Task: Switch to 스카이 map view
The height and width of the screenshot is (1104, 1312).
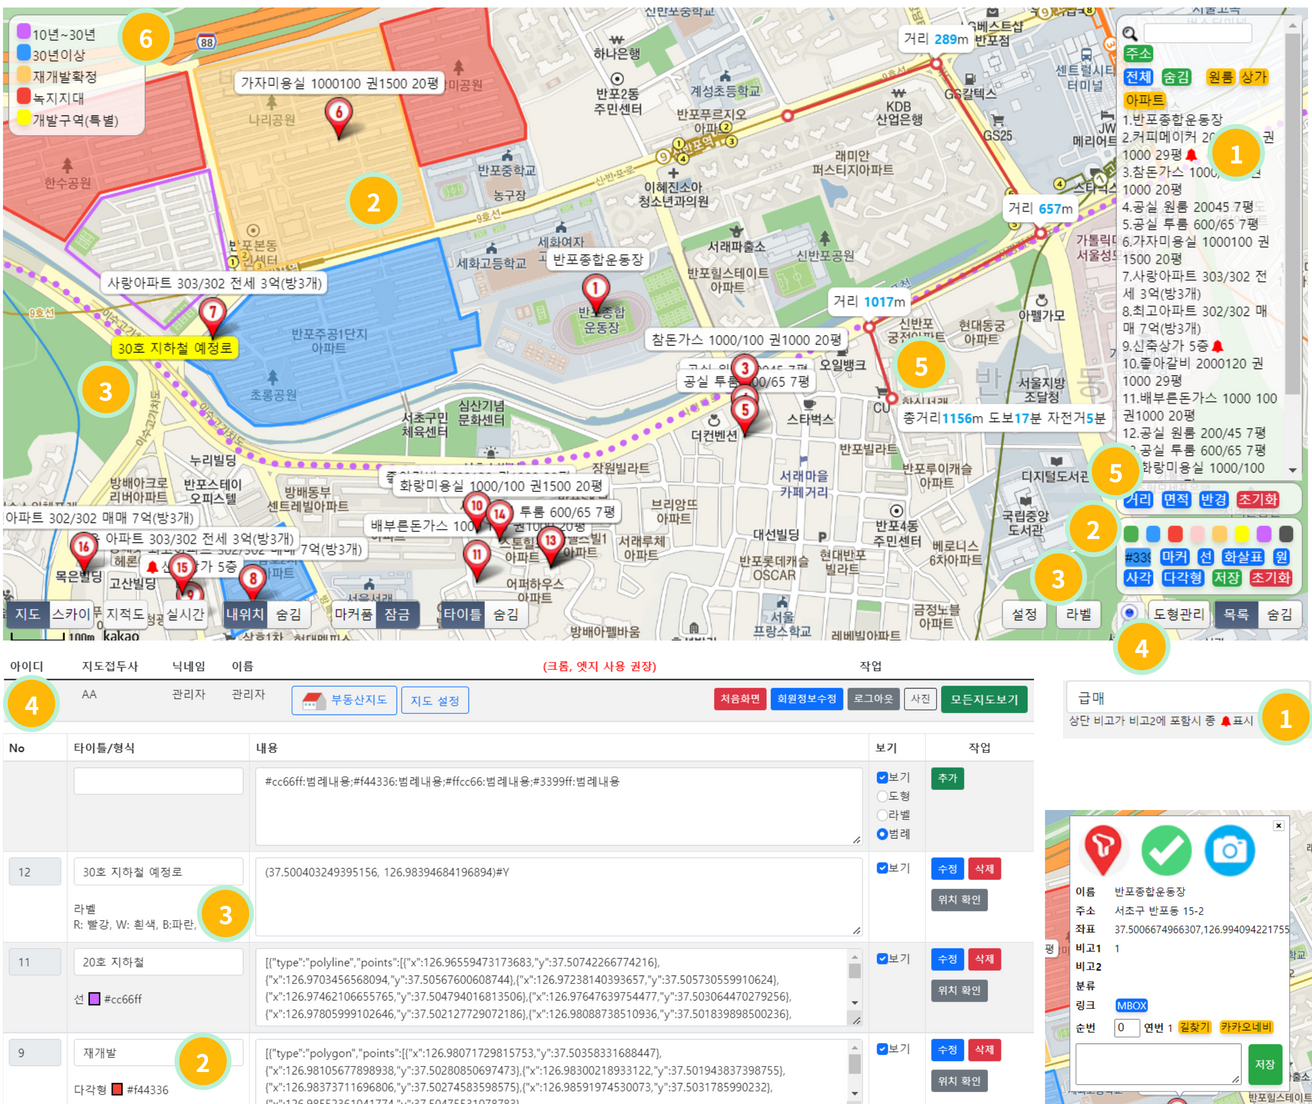Action: coord(71,614)
